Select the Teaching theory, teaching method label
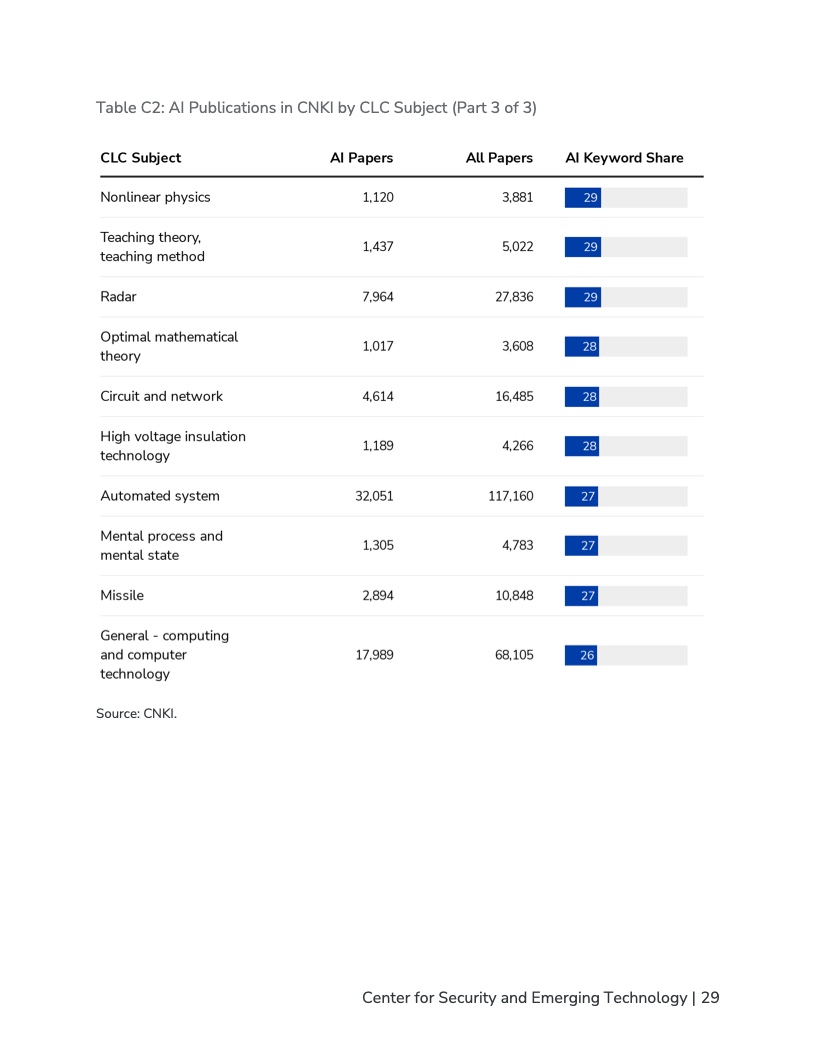 pyautogui.click(x=153, y=247)
